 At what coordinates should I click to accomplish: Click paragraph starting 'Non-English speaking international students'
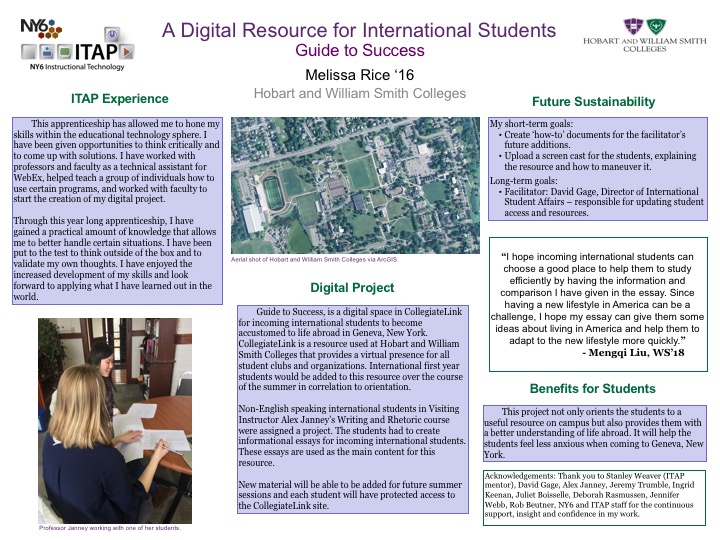[352, 435]
